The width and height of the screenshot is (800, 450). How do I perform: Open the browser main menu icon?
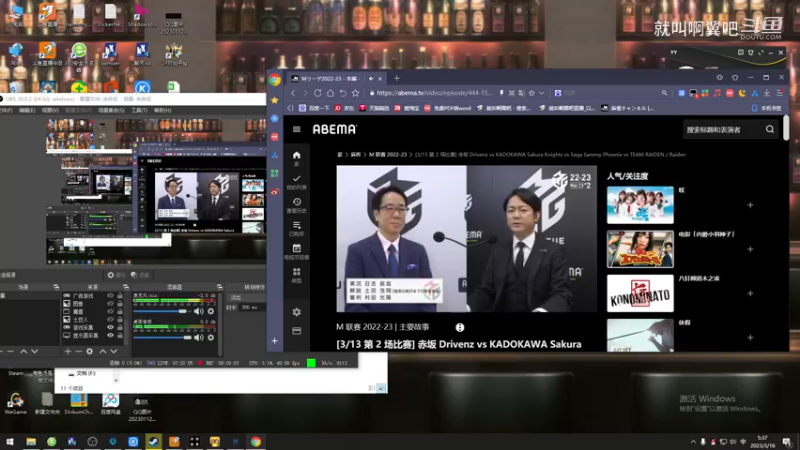point(780,93)
